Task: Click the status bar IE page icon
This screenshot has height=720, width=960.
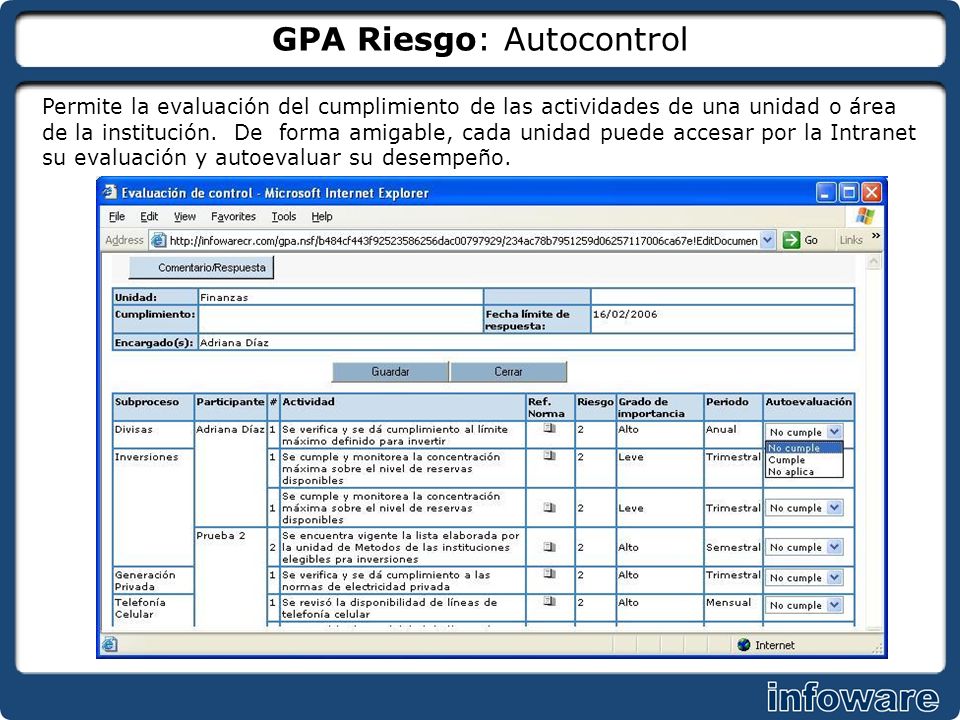Action: point(110,644)
